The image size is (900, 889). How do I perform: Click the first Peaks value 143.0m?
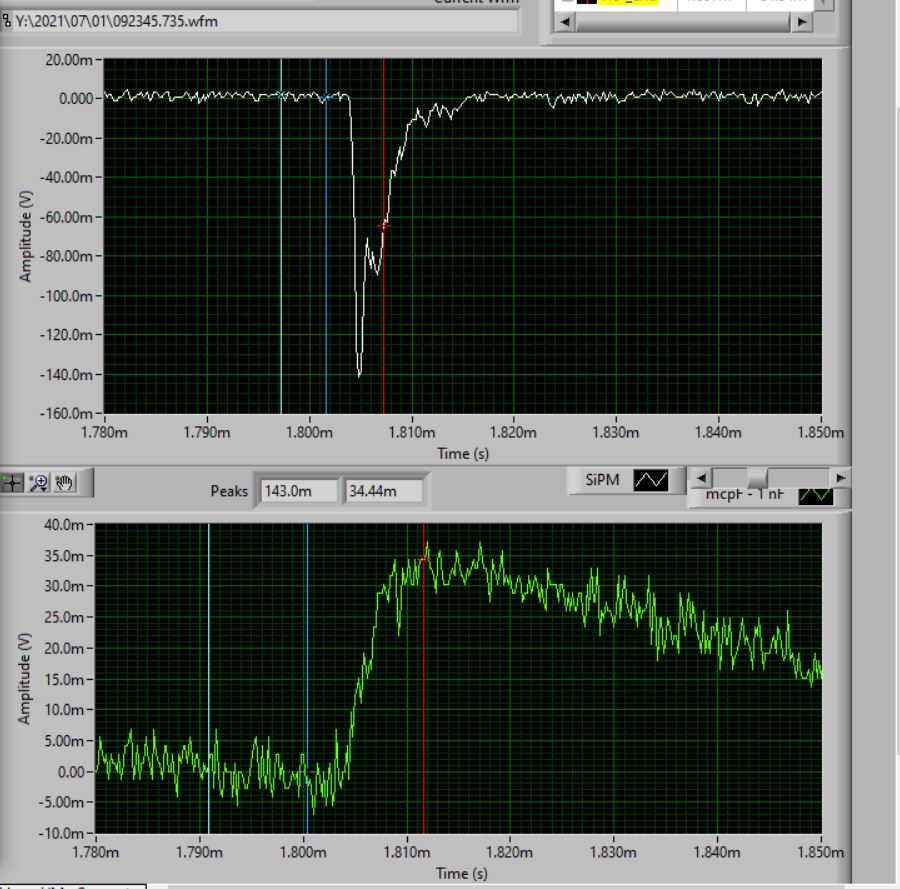299,491
